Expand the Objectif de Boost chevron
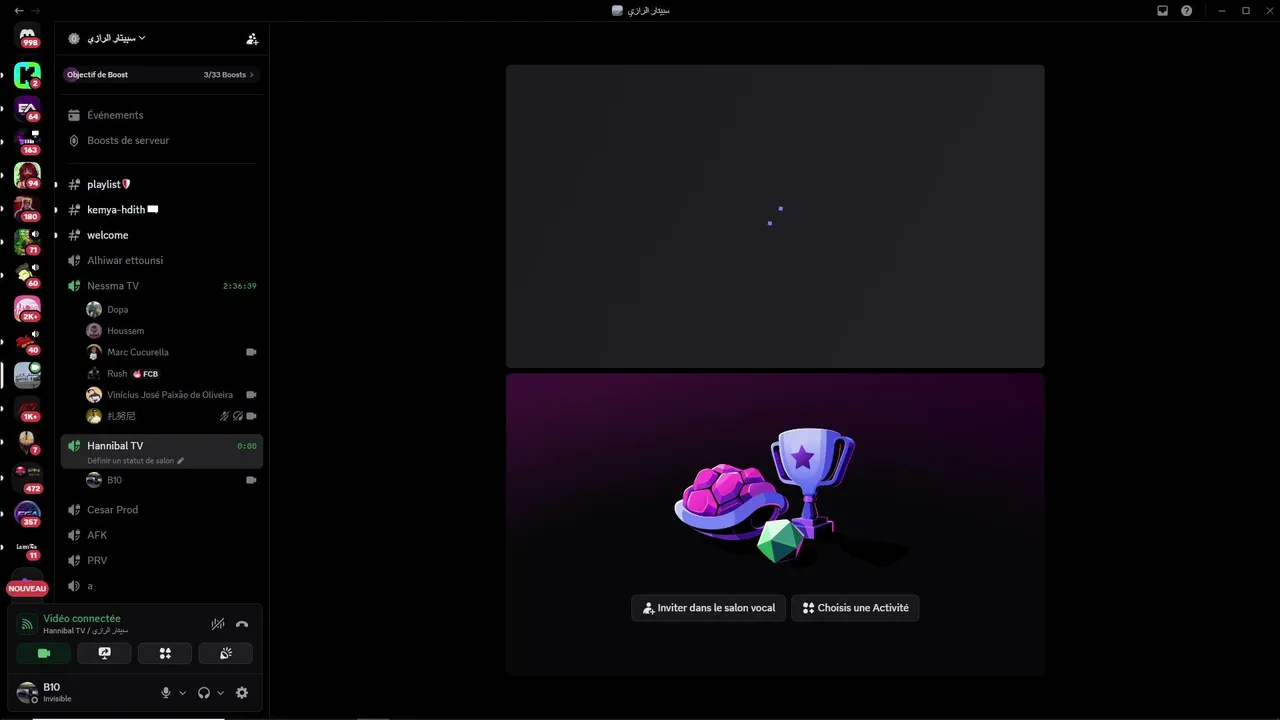The height and width of the screenshot is (720, 1280). coord(252,75)
